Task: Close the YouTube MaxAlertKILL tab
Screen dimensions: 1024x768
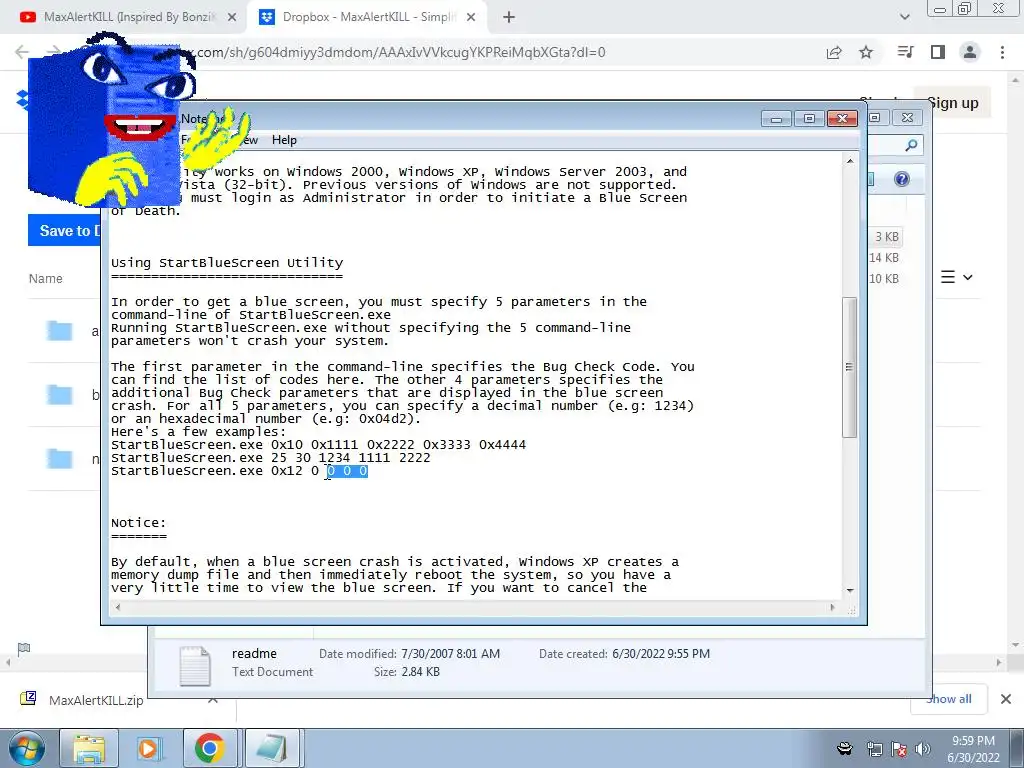Action: tap(232, 18)
